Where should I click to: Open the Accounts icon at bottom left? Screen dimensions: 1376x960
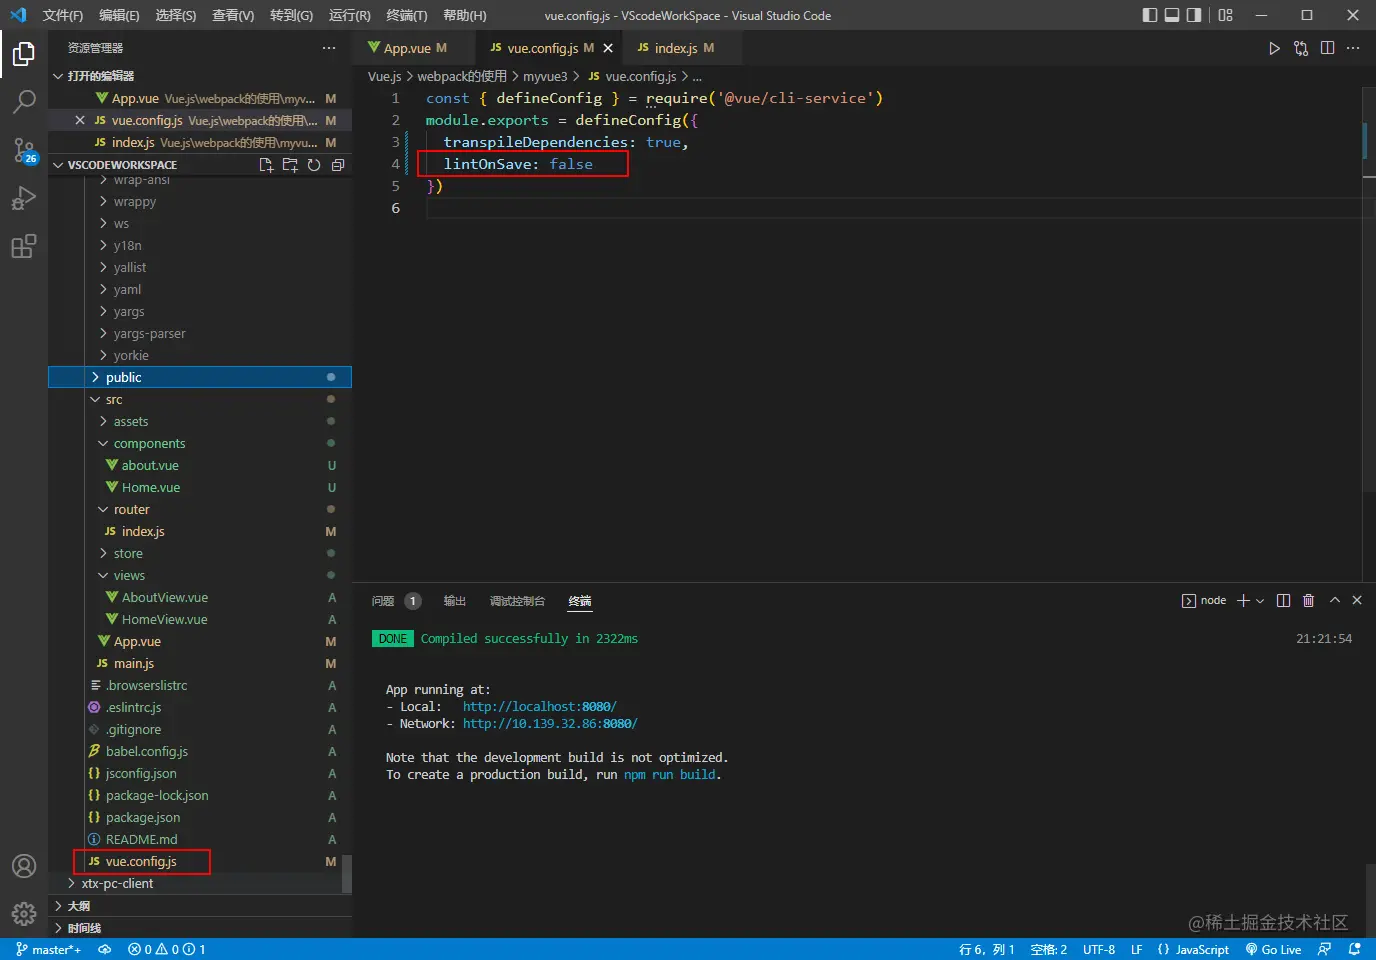pos(24,866)
